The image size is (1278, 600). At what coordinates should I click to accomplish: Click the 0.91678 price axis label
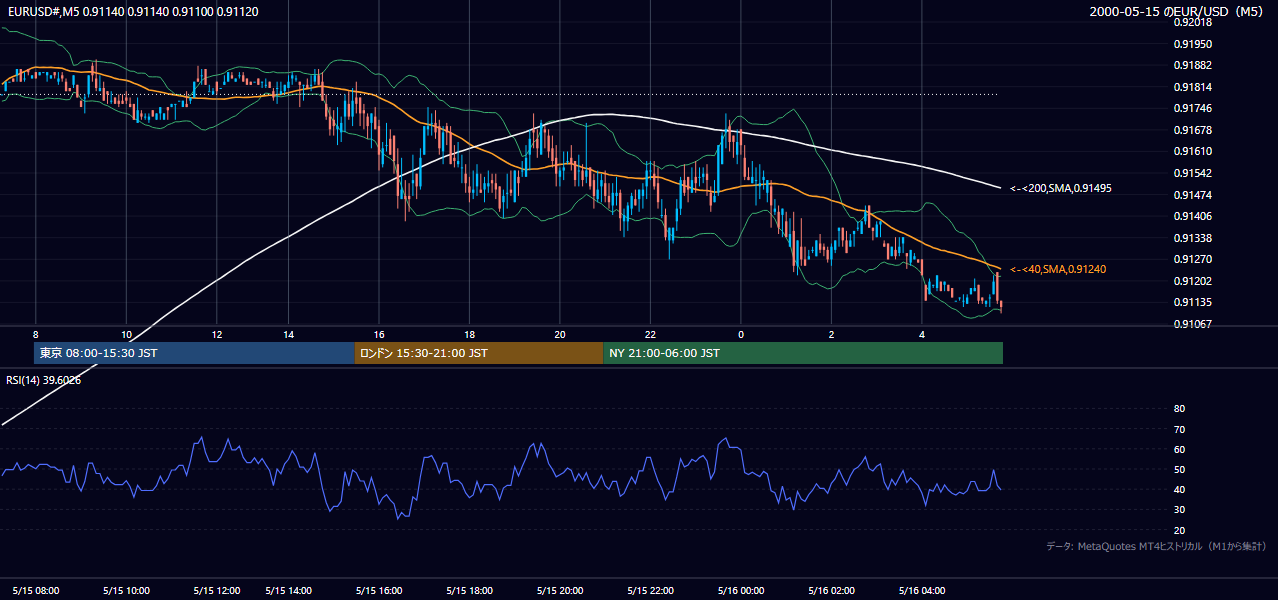click(x=1194, y=130)
